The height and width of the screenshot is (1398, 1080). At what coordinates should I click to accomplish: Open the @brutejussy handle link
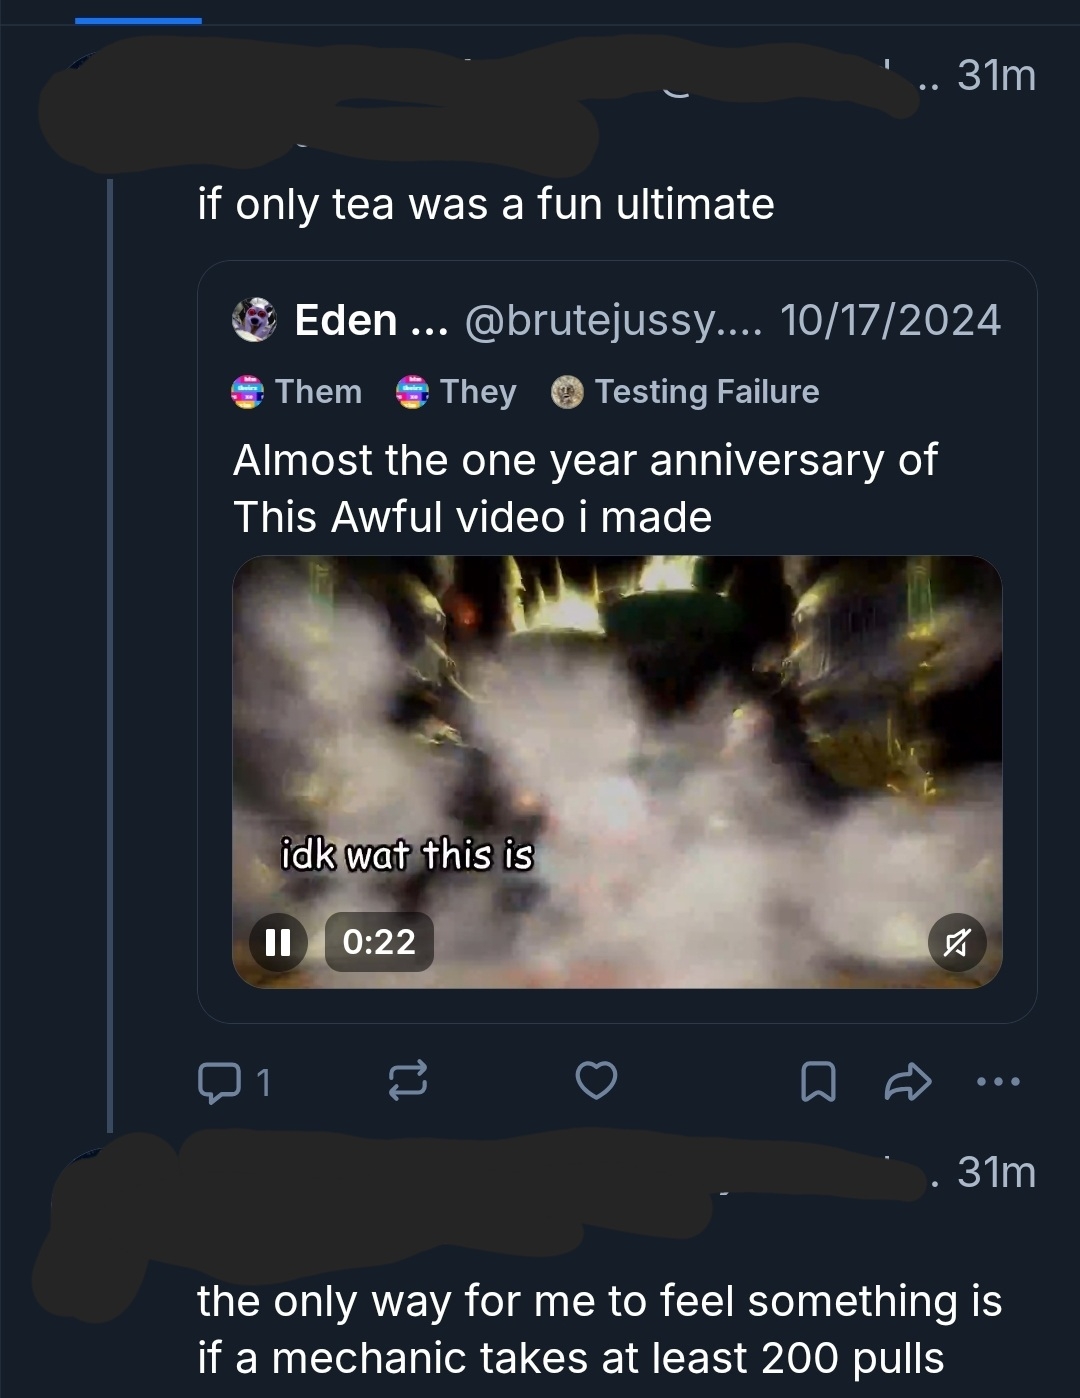point(612,320)
